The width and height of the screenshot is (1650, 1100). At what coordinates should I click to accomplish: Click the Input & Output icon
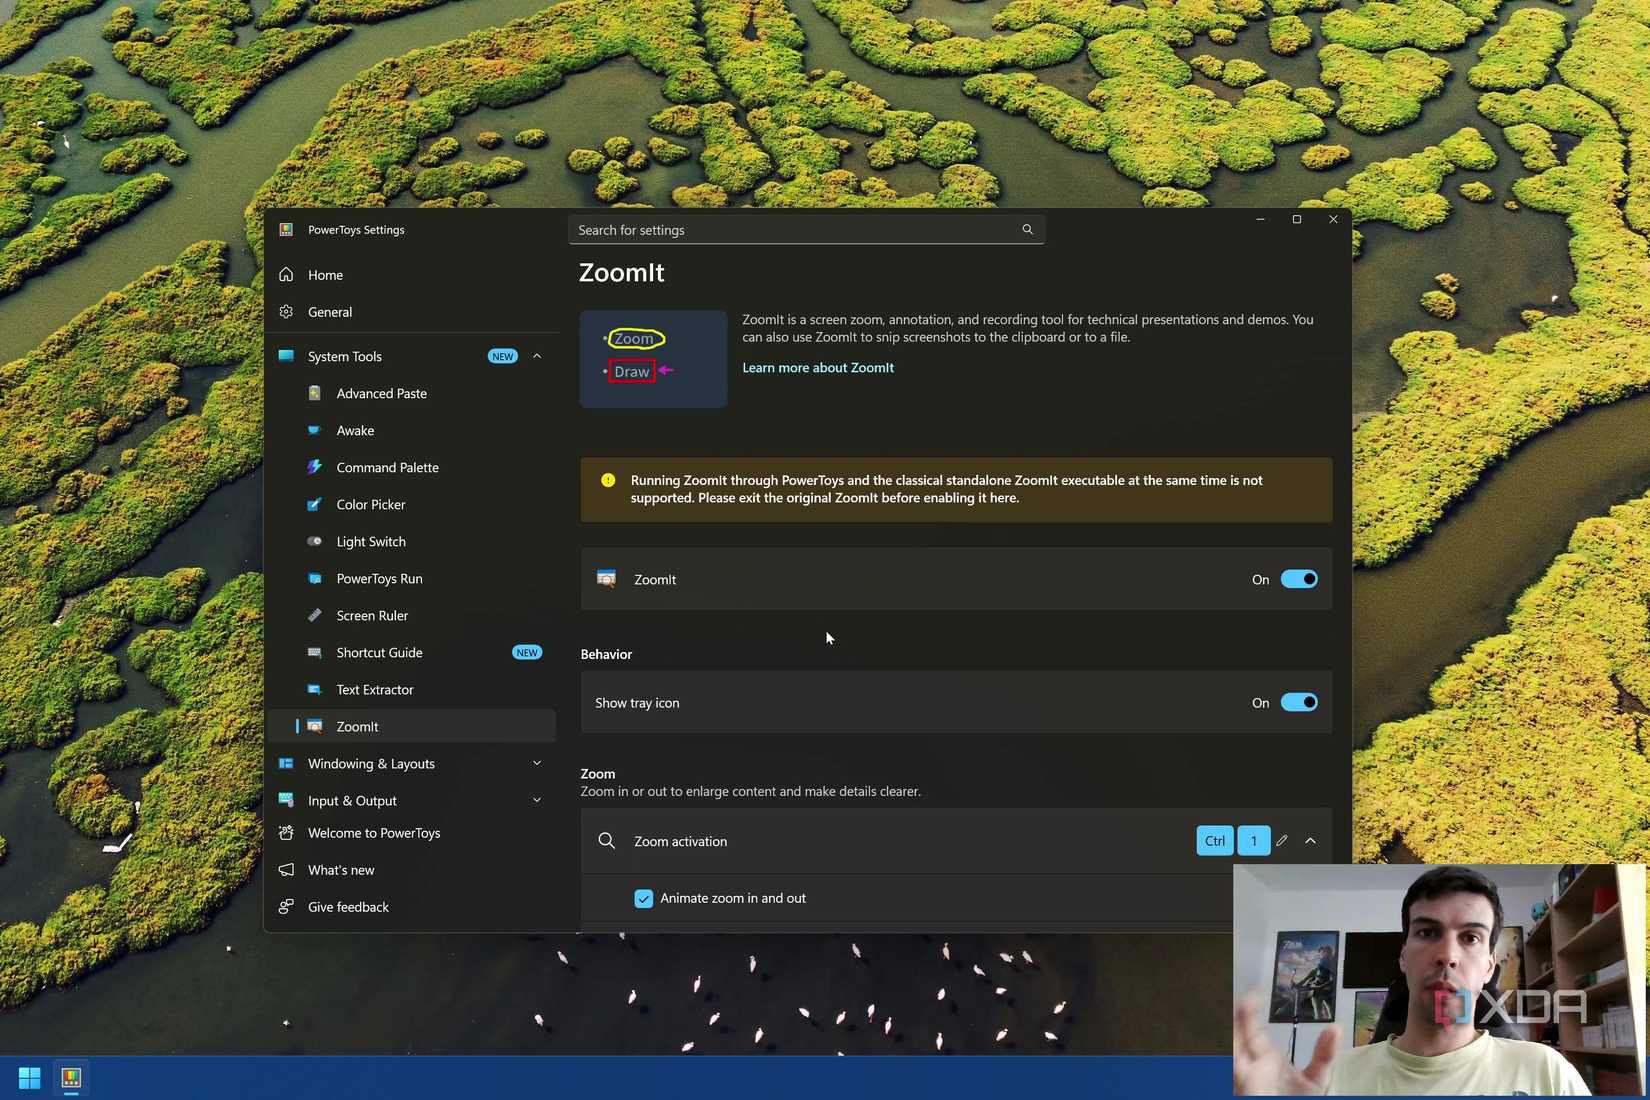coord(286,800)
